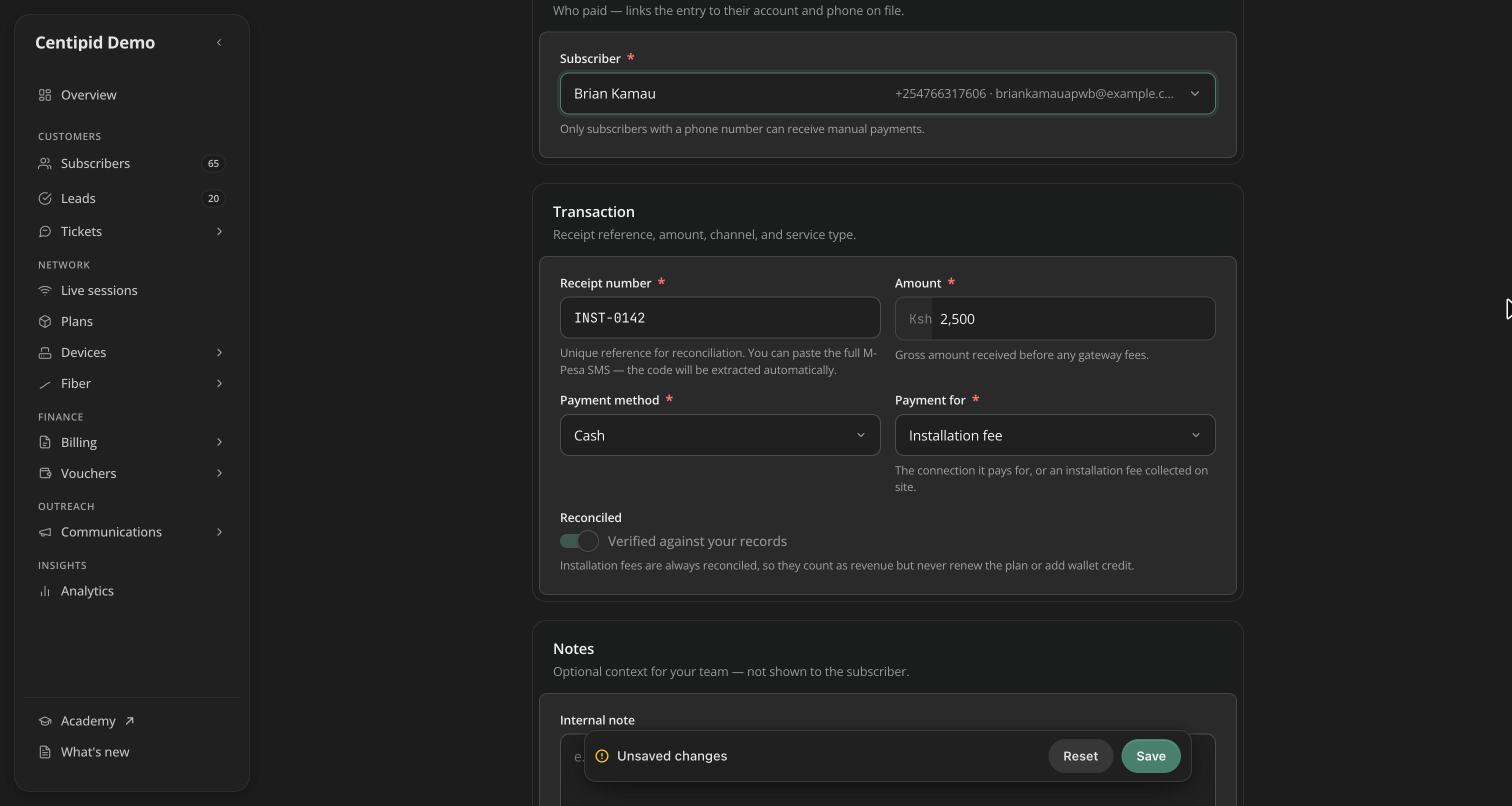Open the Academy external link
The image size is (1512, 806).
click(132, 721)
